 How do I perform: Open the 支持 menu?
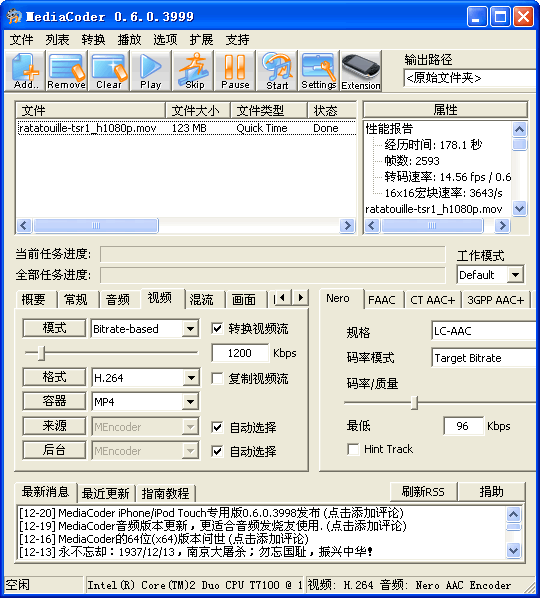237,39
